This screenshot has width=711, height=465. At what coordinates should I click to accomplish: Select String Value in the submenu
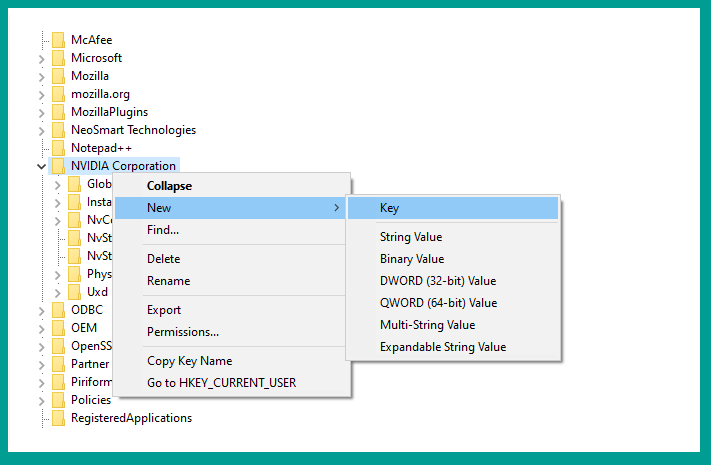pyautogui.click(x=411, y=237)
